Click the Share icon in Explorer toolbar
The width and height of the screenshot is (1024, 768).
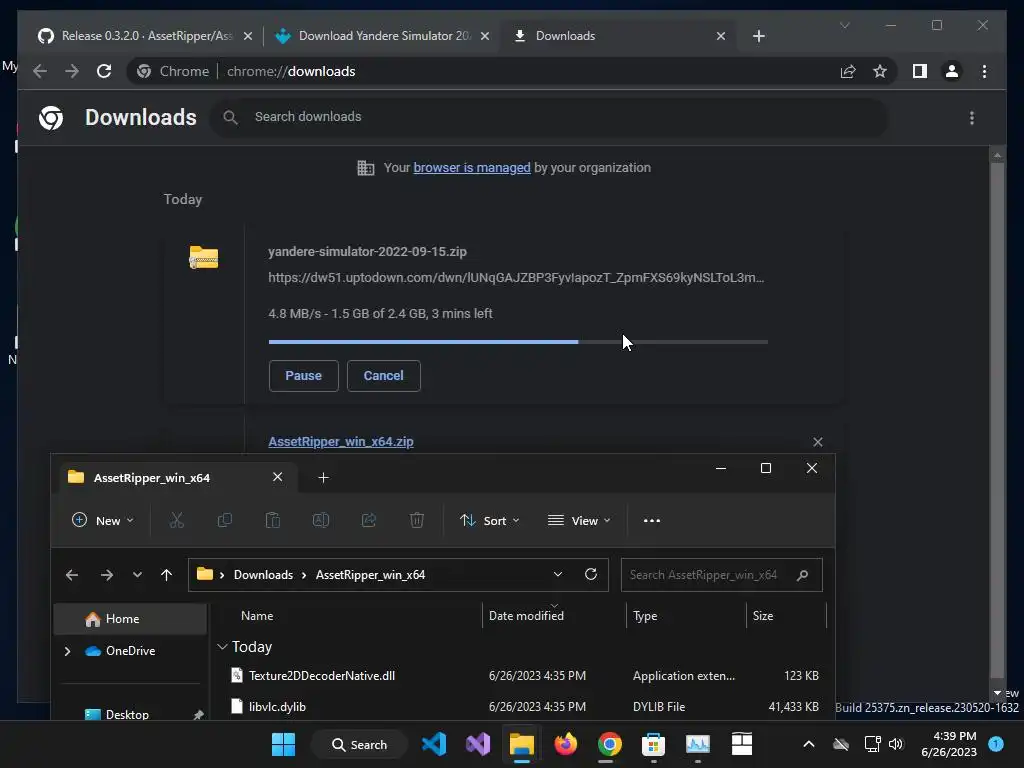tap(369, 520)
